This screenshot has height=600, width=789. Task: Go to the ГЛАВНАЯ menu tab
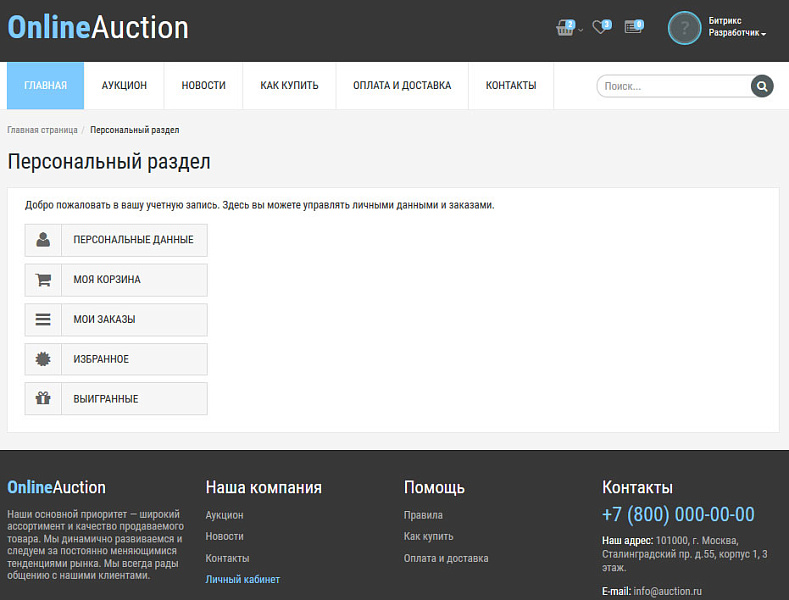click(45, 86)
